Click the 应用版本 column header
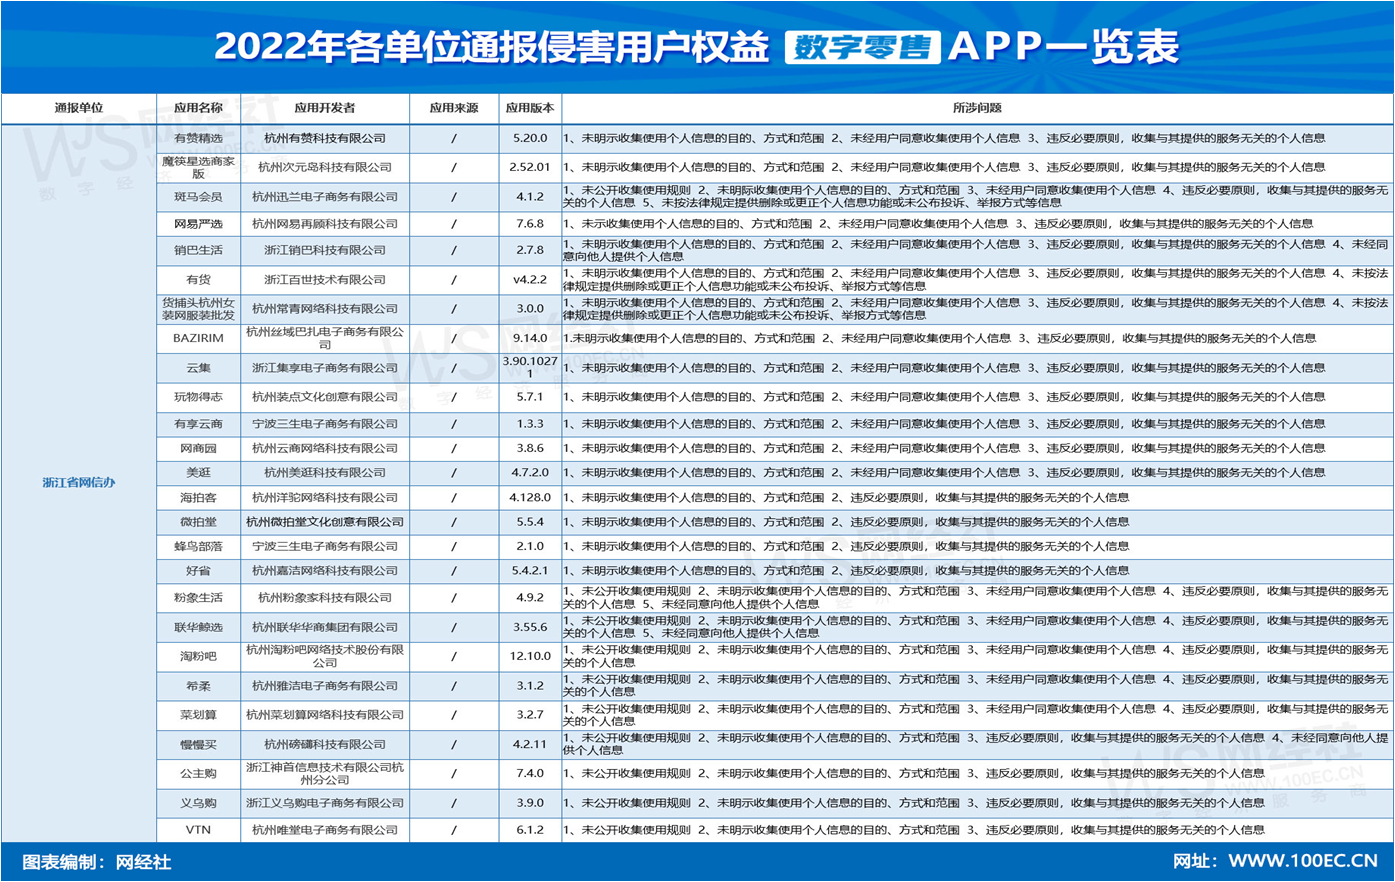Image resolution: width=1395 pixels, height=882 pixels. pos(530,108)
